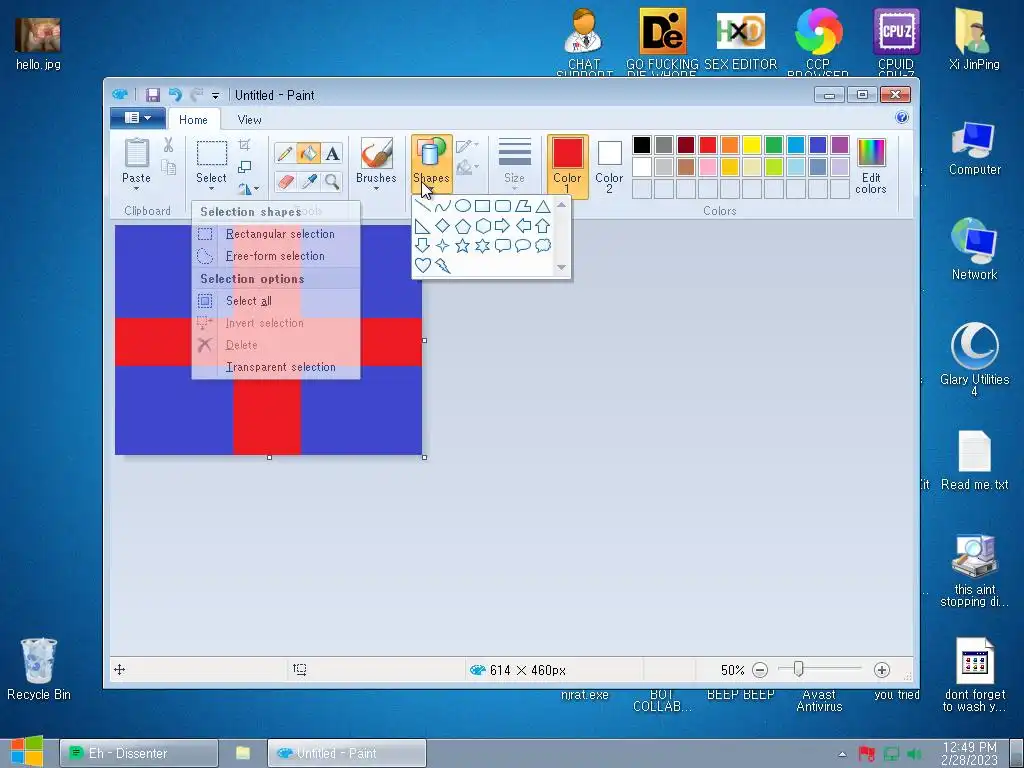Image resolution: width=1024 pixels, height=768 pixels.
Task: Expand the Paste dropdown arrow
Action: (x=136, y=189)
